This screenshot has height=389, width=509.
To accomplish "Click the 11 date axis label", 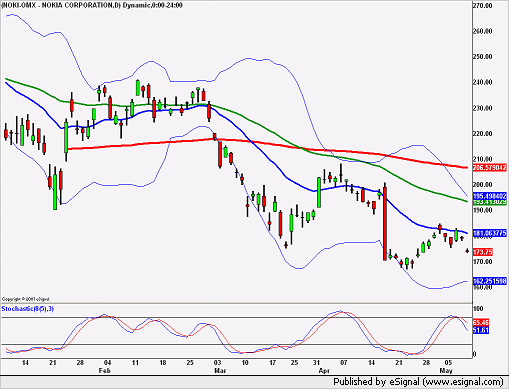I will pos(135,363).
